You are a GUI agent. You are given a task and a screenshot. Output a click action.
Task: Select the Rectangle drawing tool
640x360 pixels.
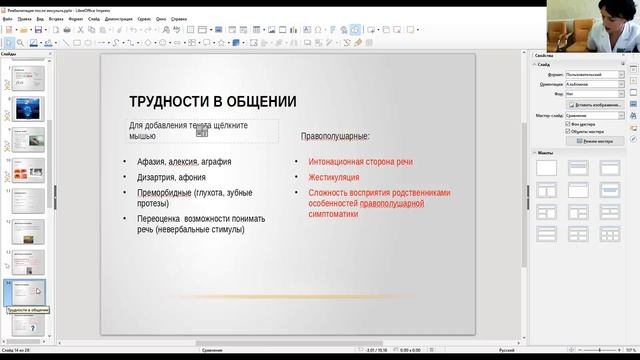pos(77,43)
